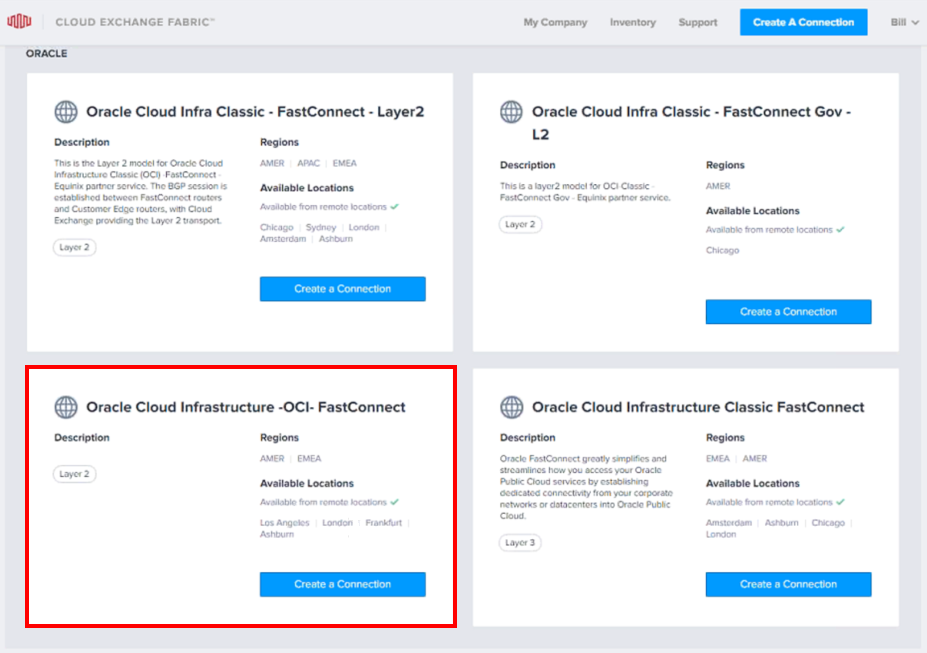
Task: Click remote locations checkmark in Classic FastConnect card
Action: 841,502
